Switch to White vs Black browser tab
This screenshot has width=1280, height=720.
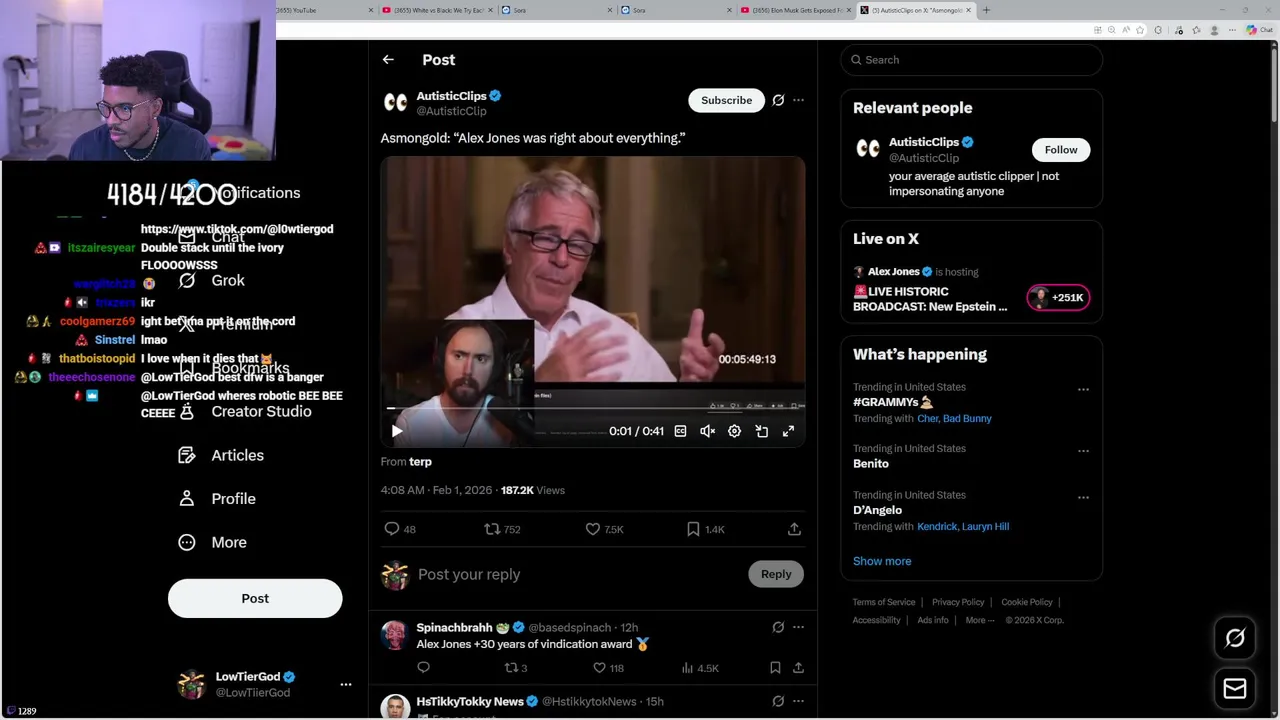(436, 10)
